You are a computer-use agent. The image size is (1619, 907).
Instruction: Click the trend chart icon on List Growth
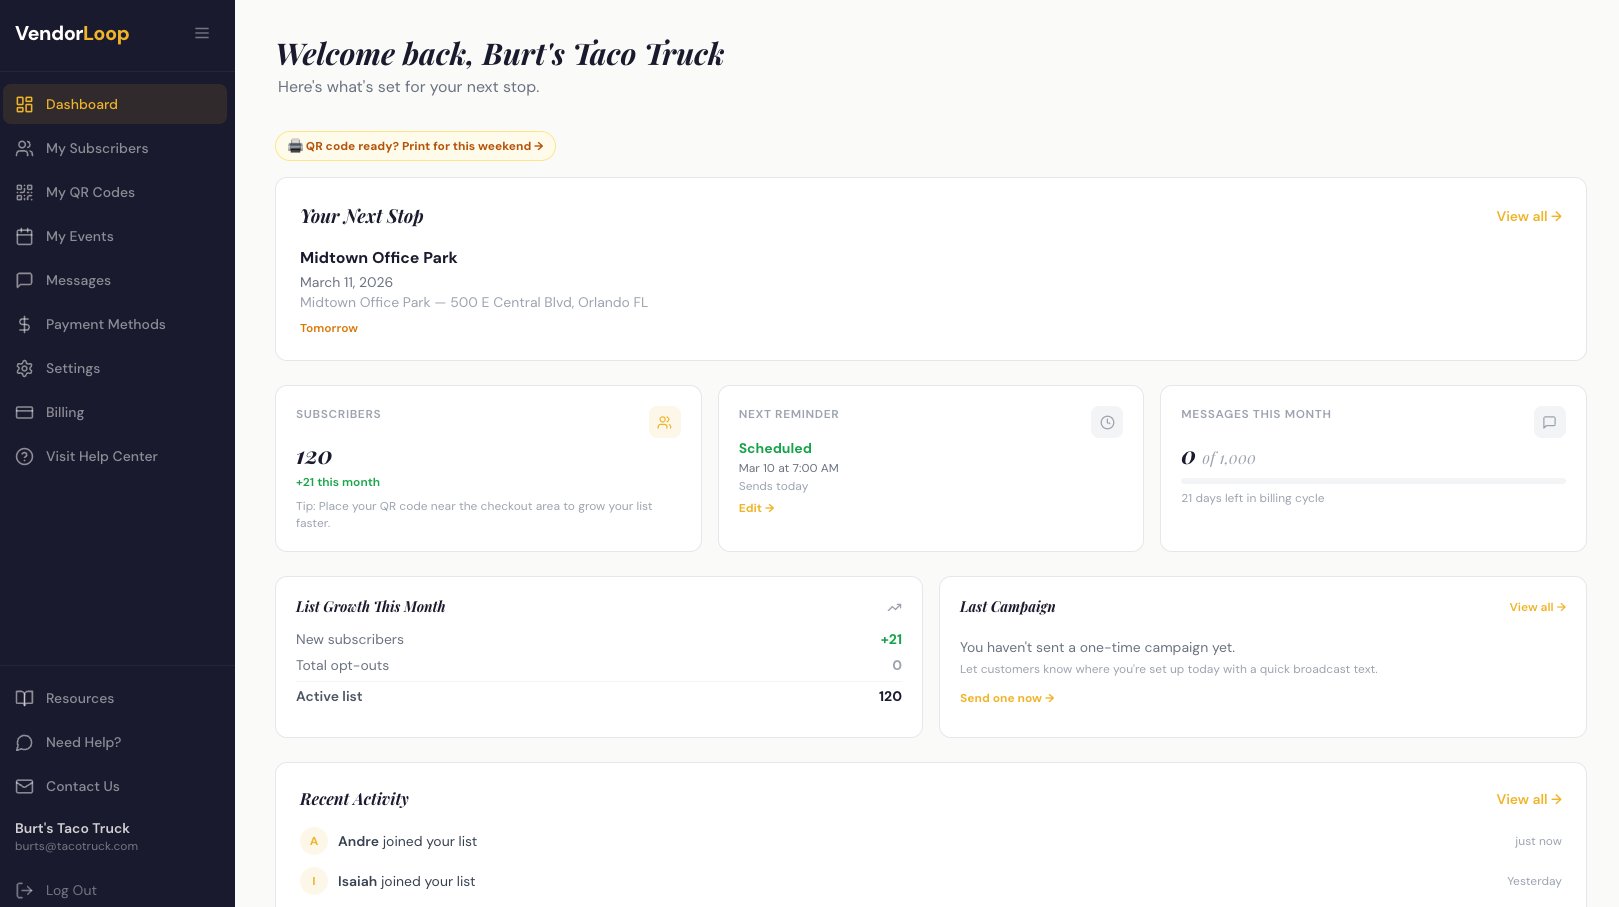(x=894, y=607)
